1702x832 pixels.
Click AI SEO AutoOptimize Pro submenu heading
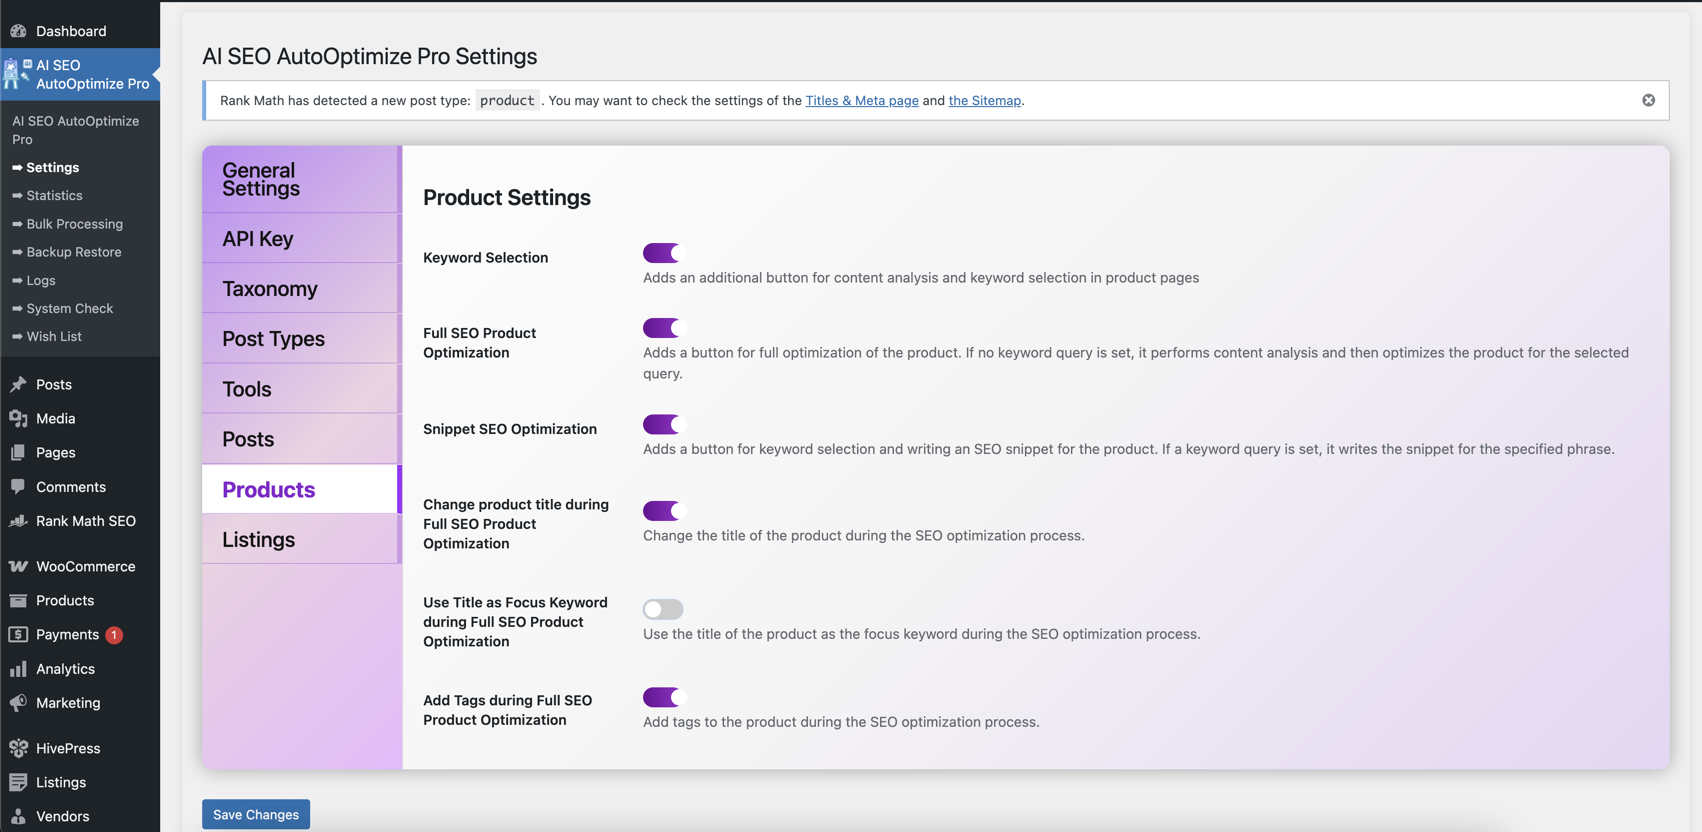tap(76, 130)
